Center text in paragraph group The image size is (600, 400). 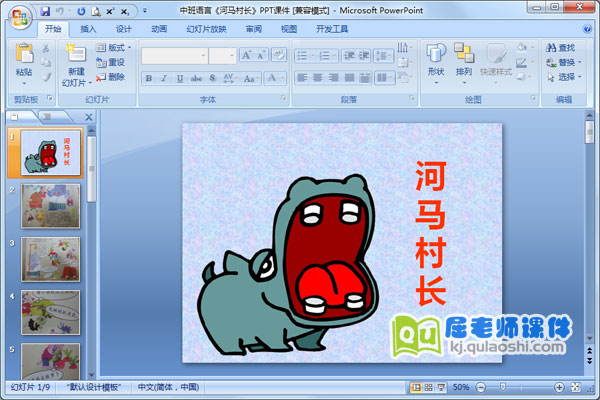[x=318, y=78]
